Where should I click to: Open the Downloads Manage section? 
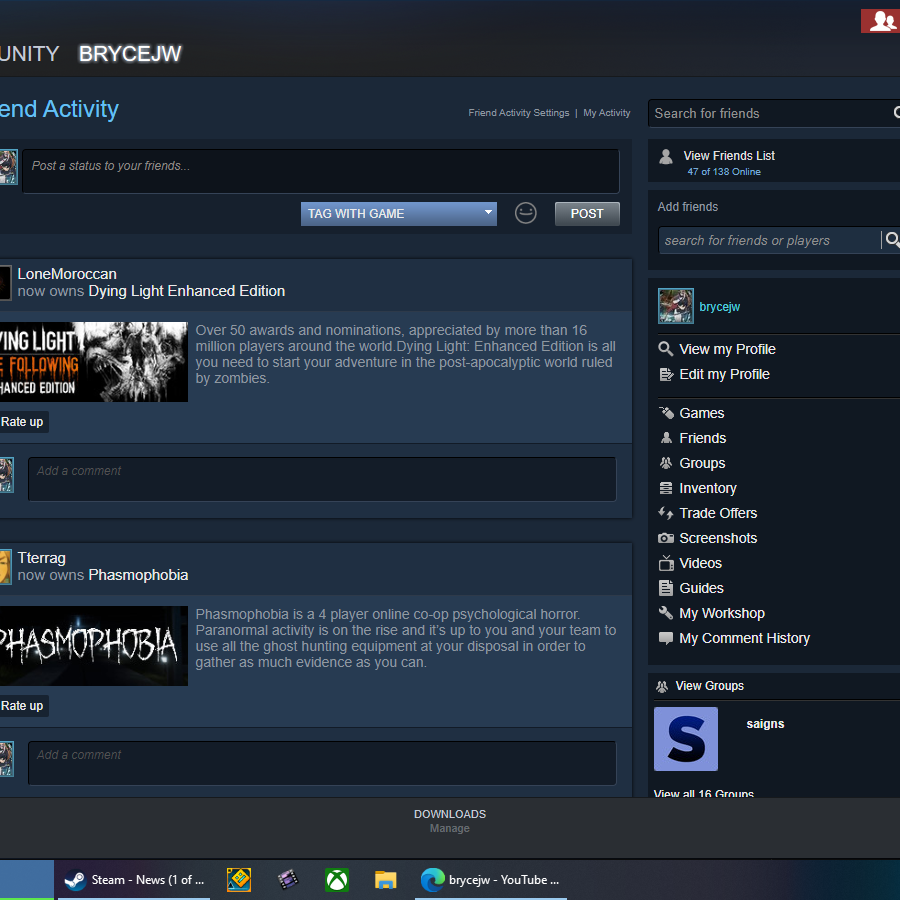click(450, 820)
